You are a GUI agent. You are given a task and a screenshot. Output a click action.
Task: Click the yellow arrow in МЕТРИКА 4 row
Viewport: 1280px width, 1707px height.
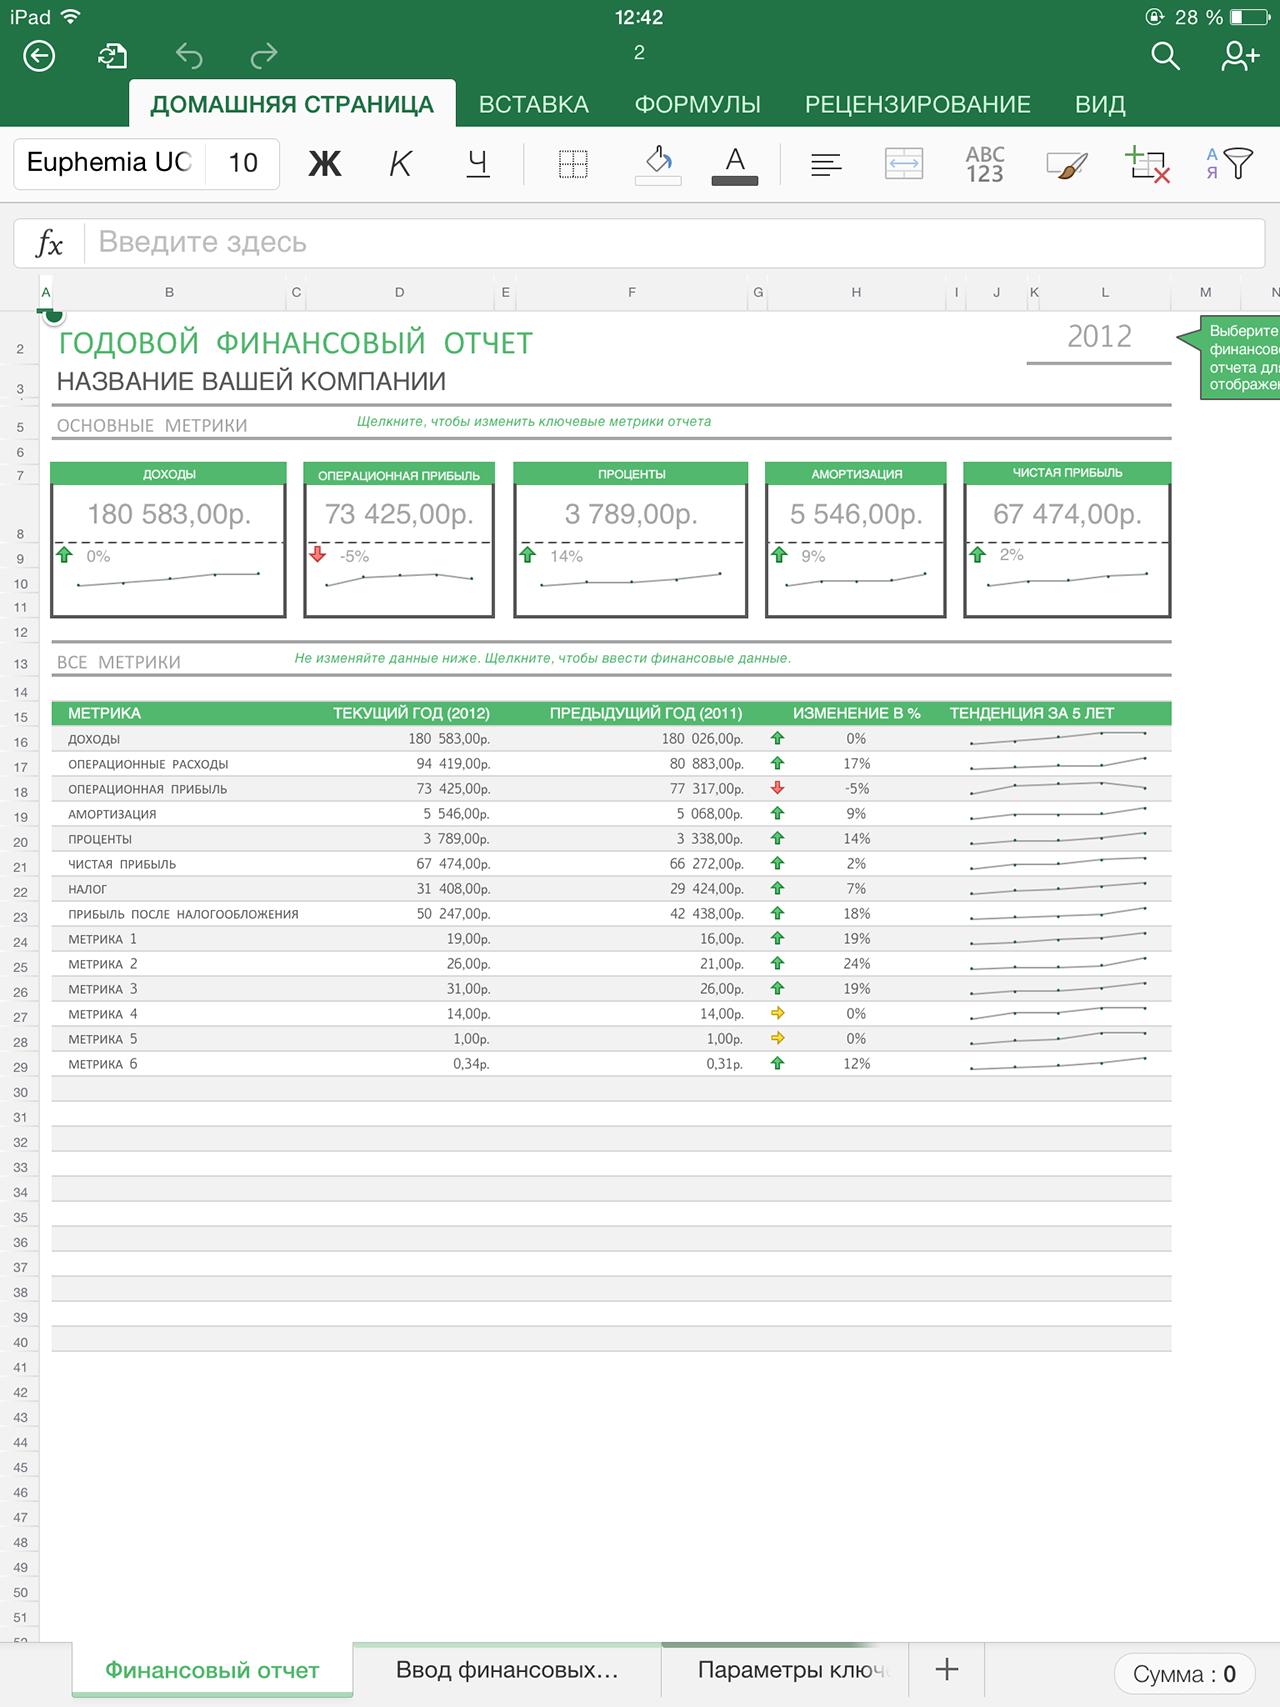tap(777, 1013)
